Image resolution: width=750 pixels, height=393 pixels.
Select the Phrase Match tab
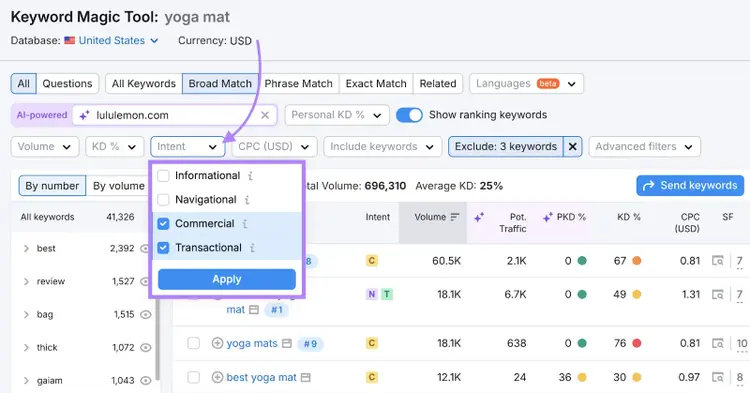click(298, 84)
